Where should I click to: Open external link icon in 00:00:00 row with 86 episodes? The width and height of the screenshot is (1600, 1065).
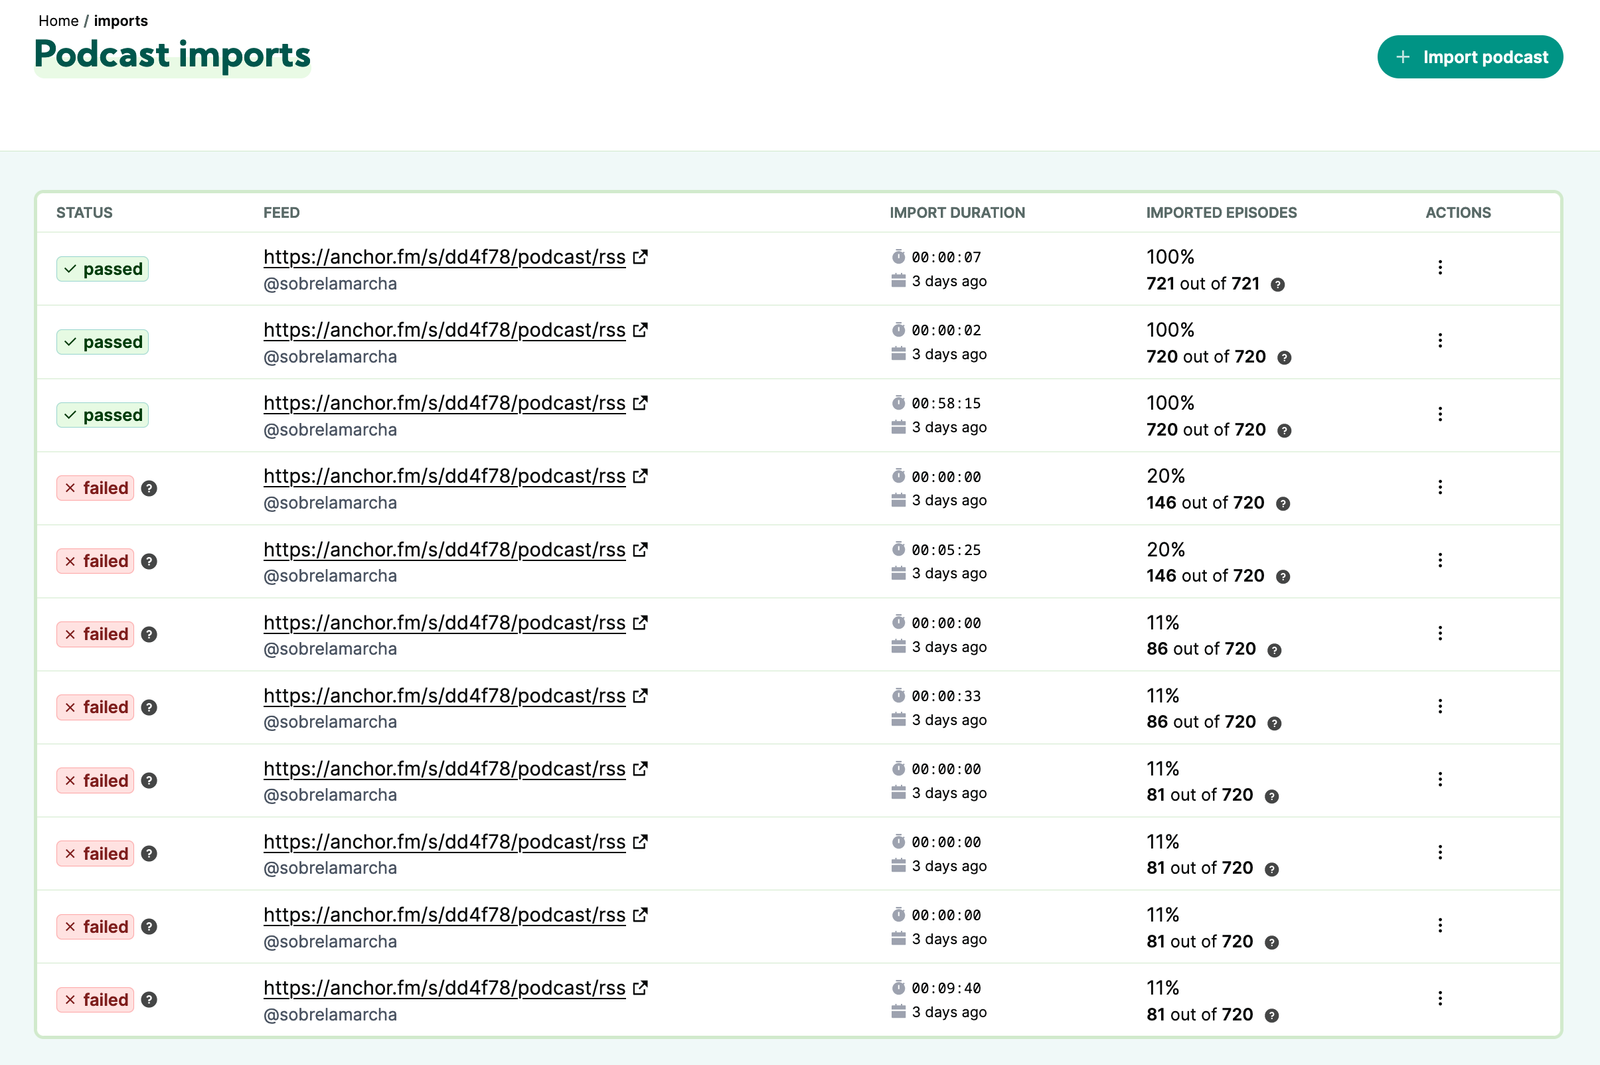coord(640,623)
